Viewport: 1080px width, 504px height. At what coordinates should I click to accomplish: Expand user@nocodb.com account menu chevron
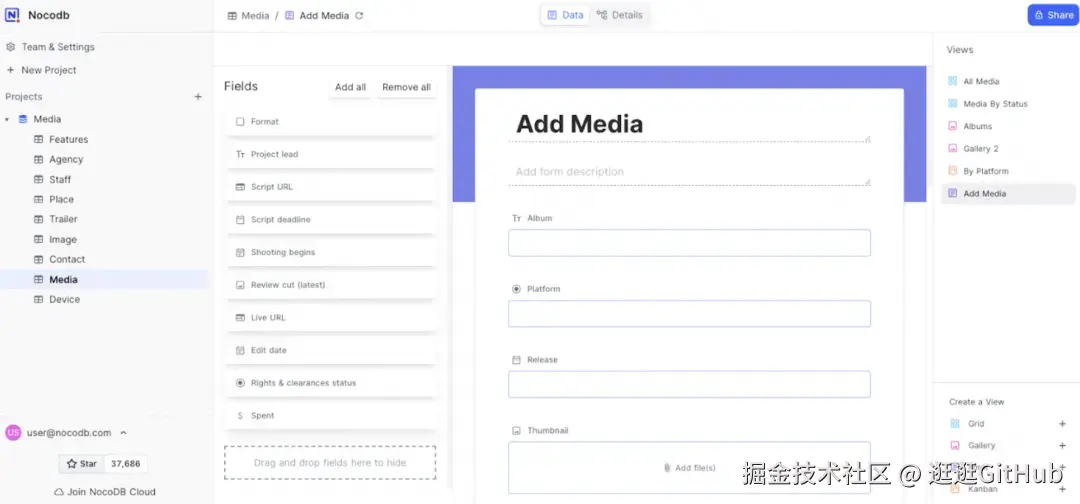point(123,433)
